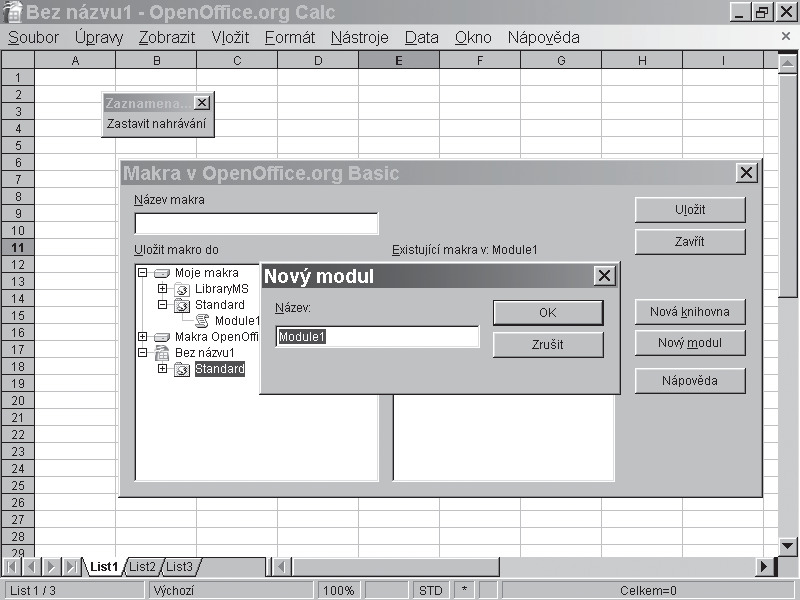Click horizontal scrollbar left arrow
Viewport: 800px width, 600px height.
tap(282, 566)
